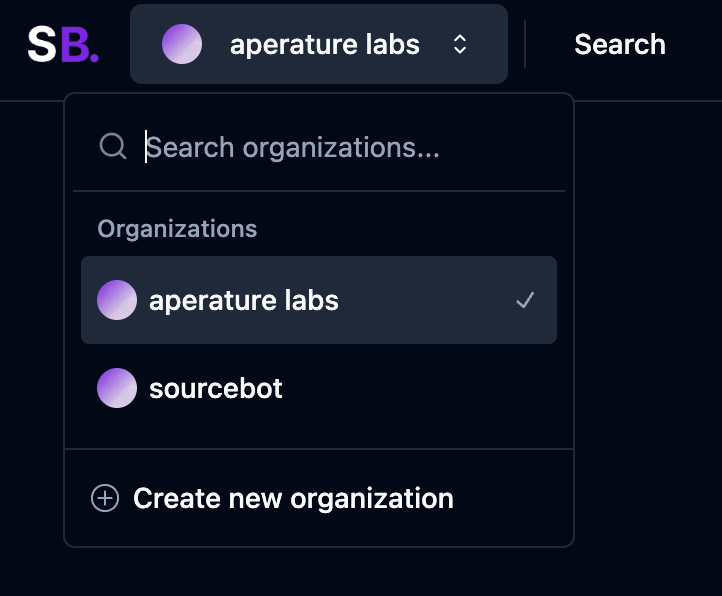
Task: Click the magnifying glass icon in the organization search
Action: pos(113,147)
